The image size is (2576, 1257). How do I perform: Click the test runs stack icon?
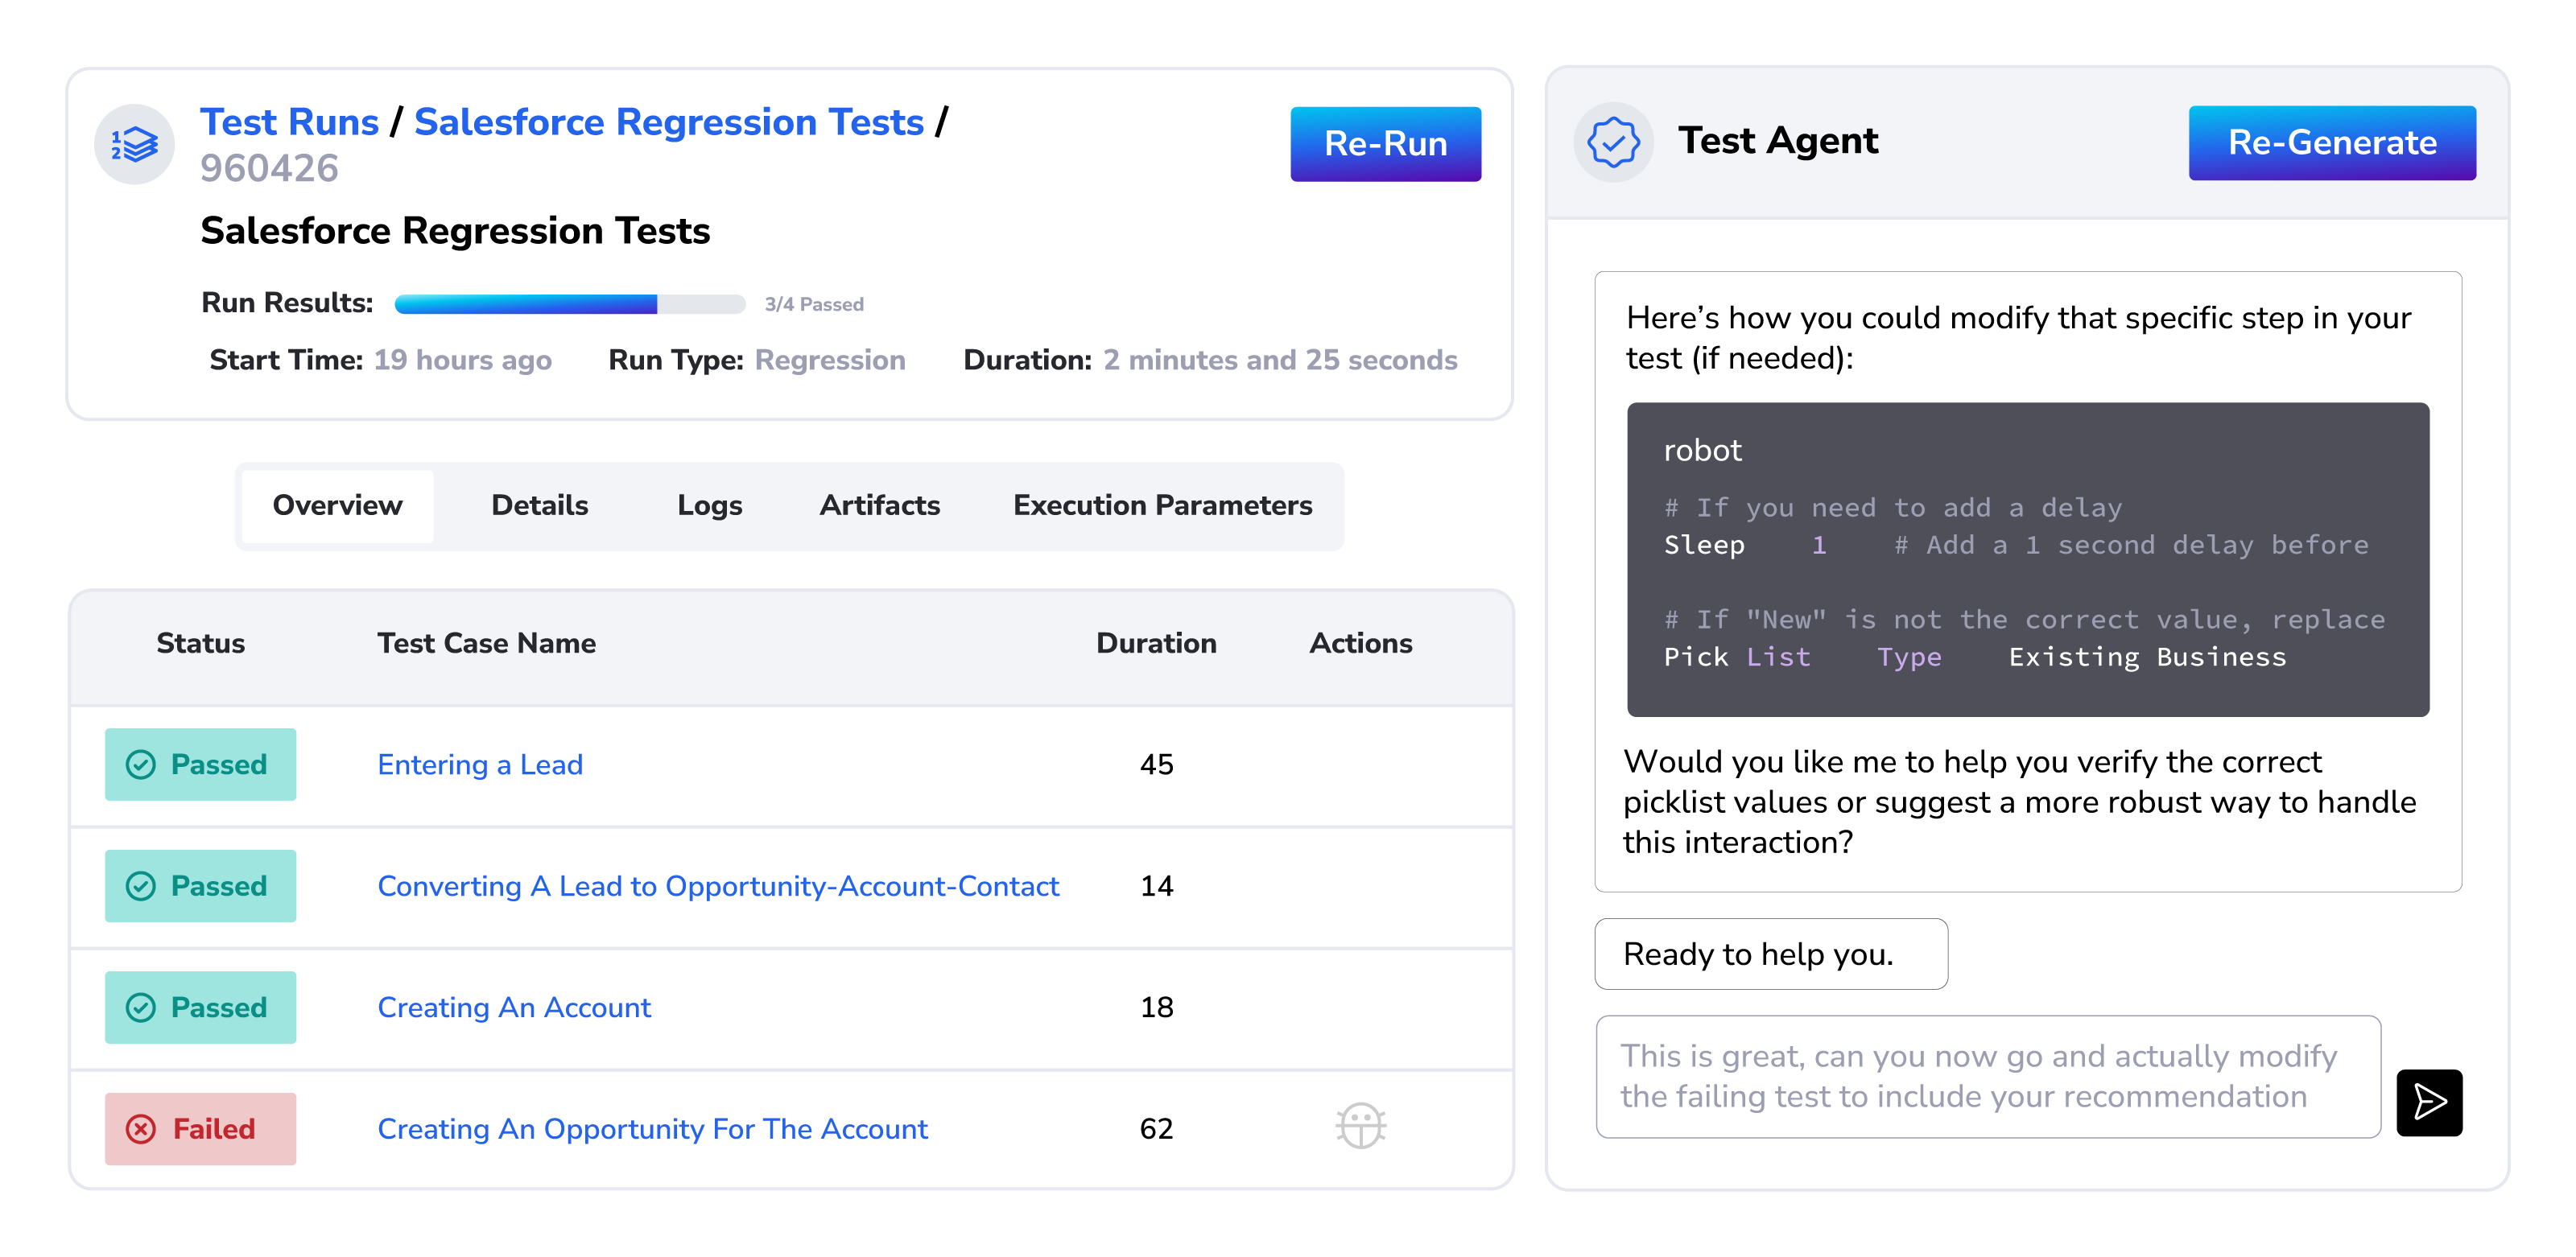[134, 145]
